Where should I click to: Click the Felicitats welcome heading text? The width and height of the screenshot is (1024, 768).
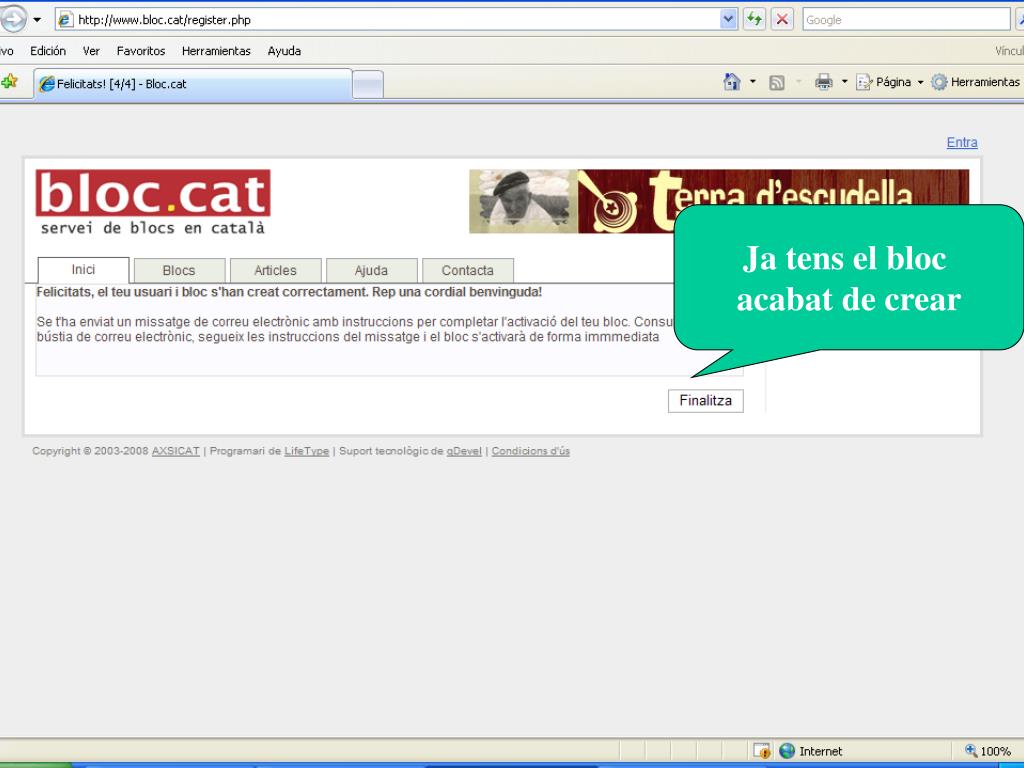(289, 292)
